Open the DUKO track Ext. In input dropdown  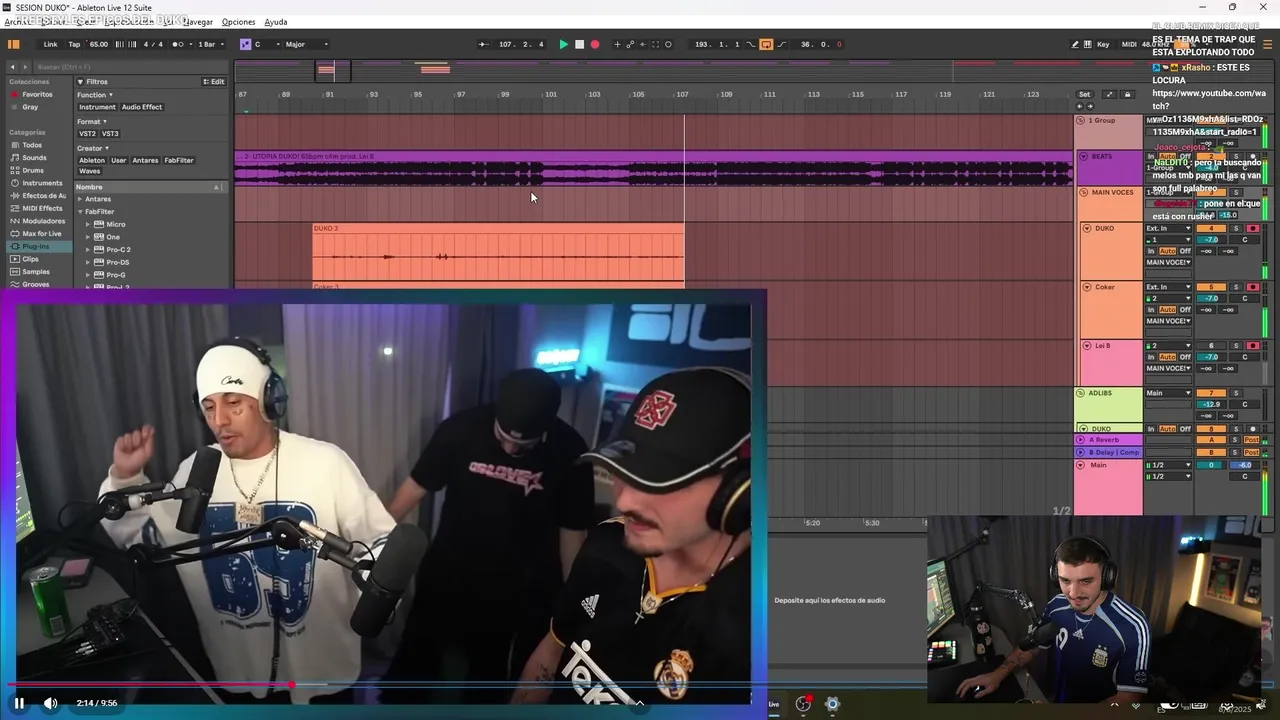1169,228
